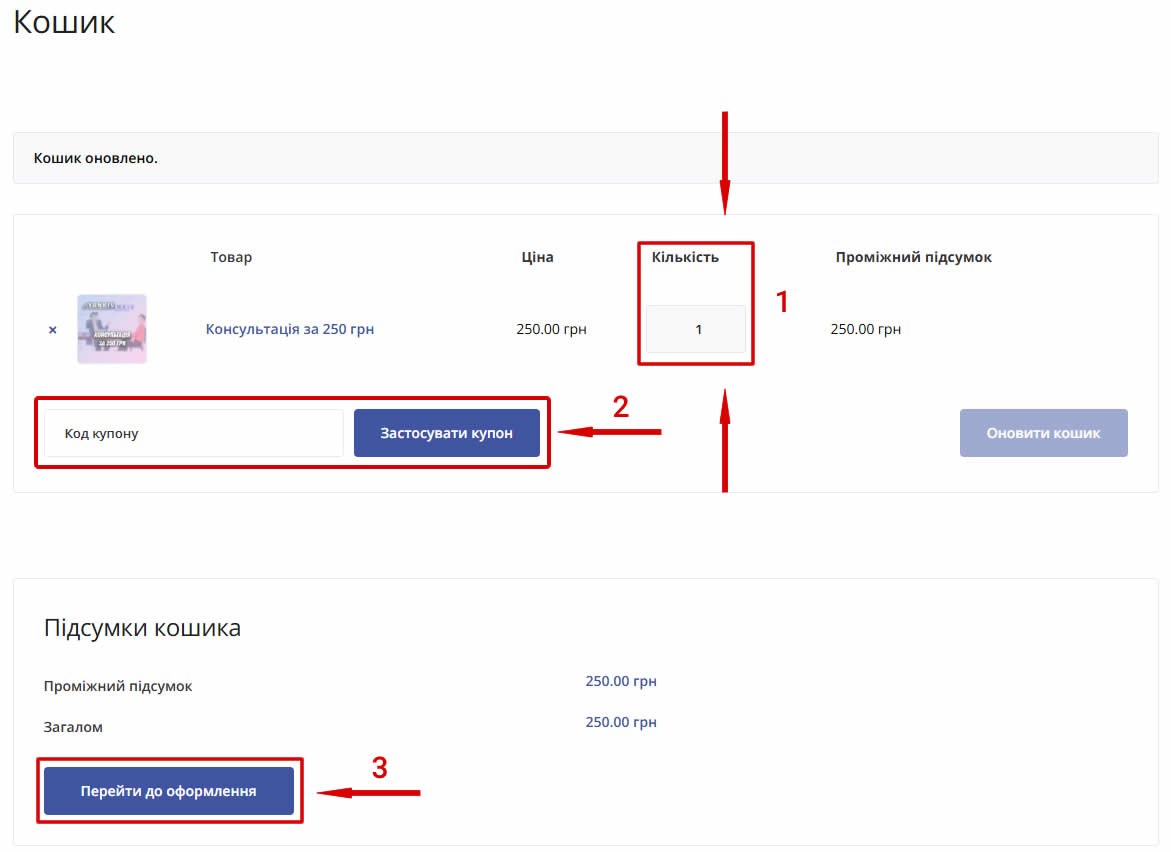
Task: Click the 'Кількість' column header
Action: (685, 257)
